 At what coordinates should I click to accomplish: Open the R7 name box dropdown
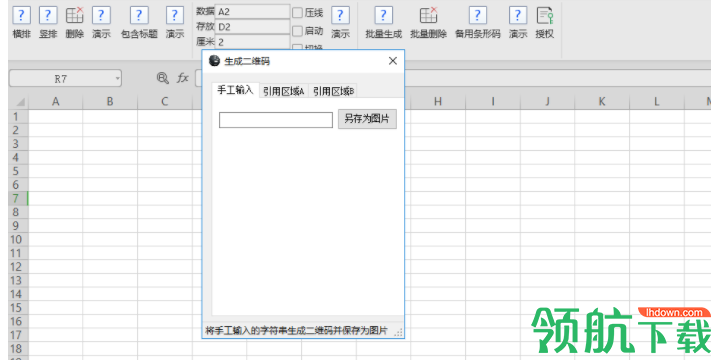click(117, 78)
